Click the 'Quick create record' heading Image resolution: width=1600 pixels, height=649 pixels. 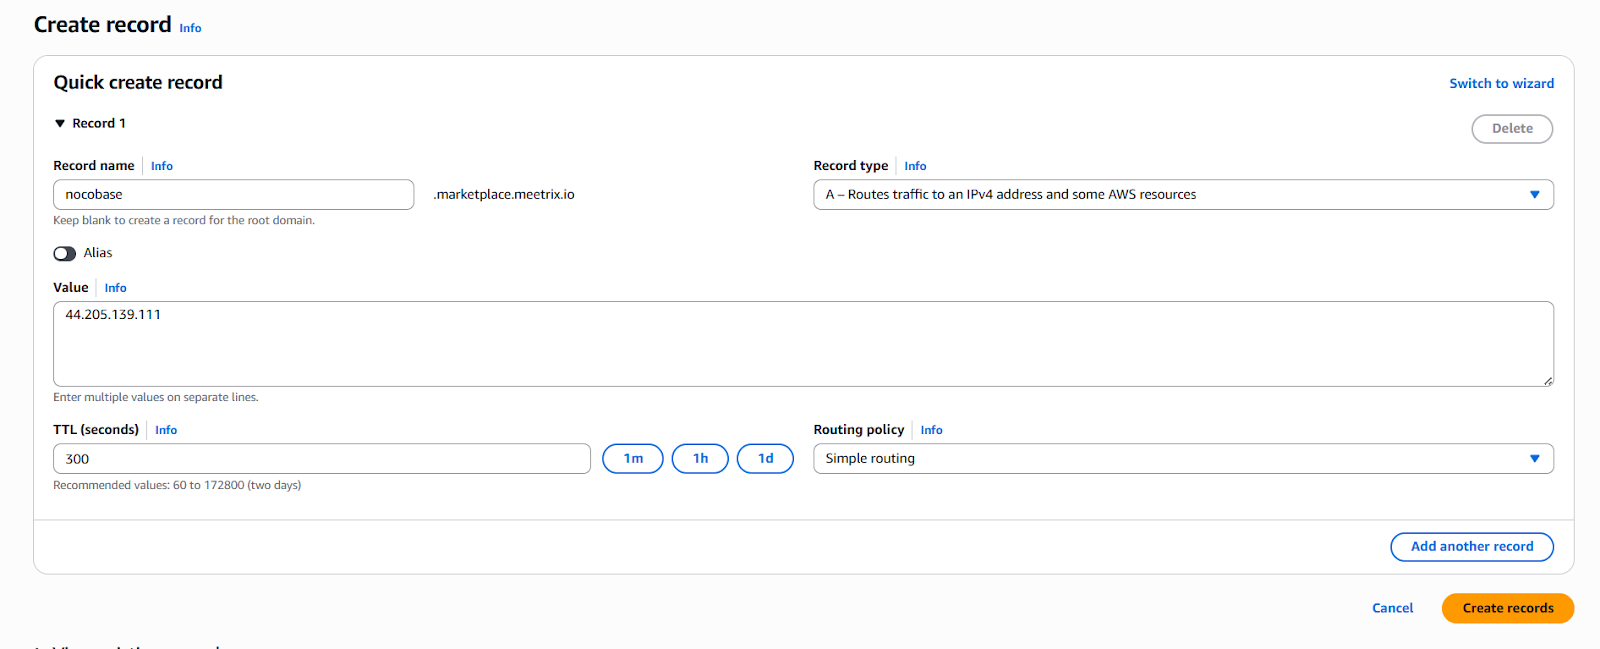[138, 83]
